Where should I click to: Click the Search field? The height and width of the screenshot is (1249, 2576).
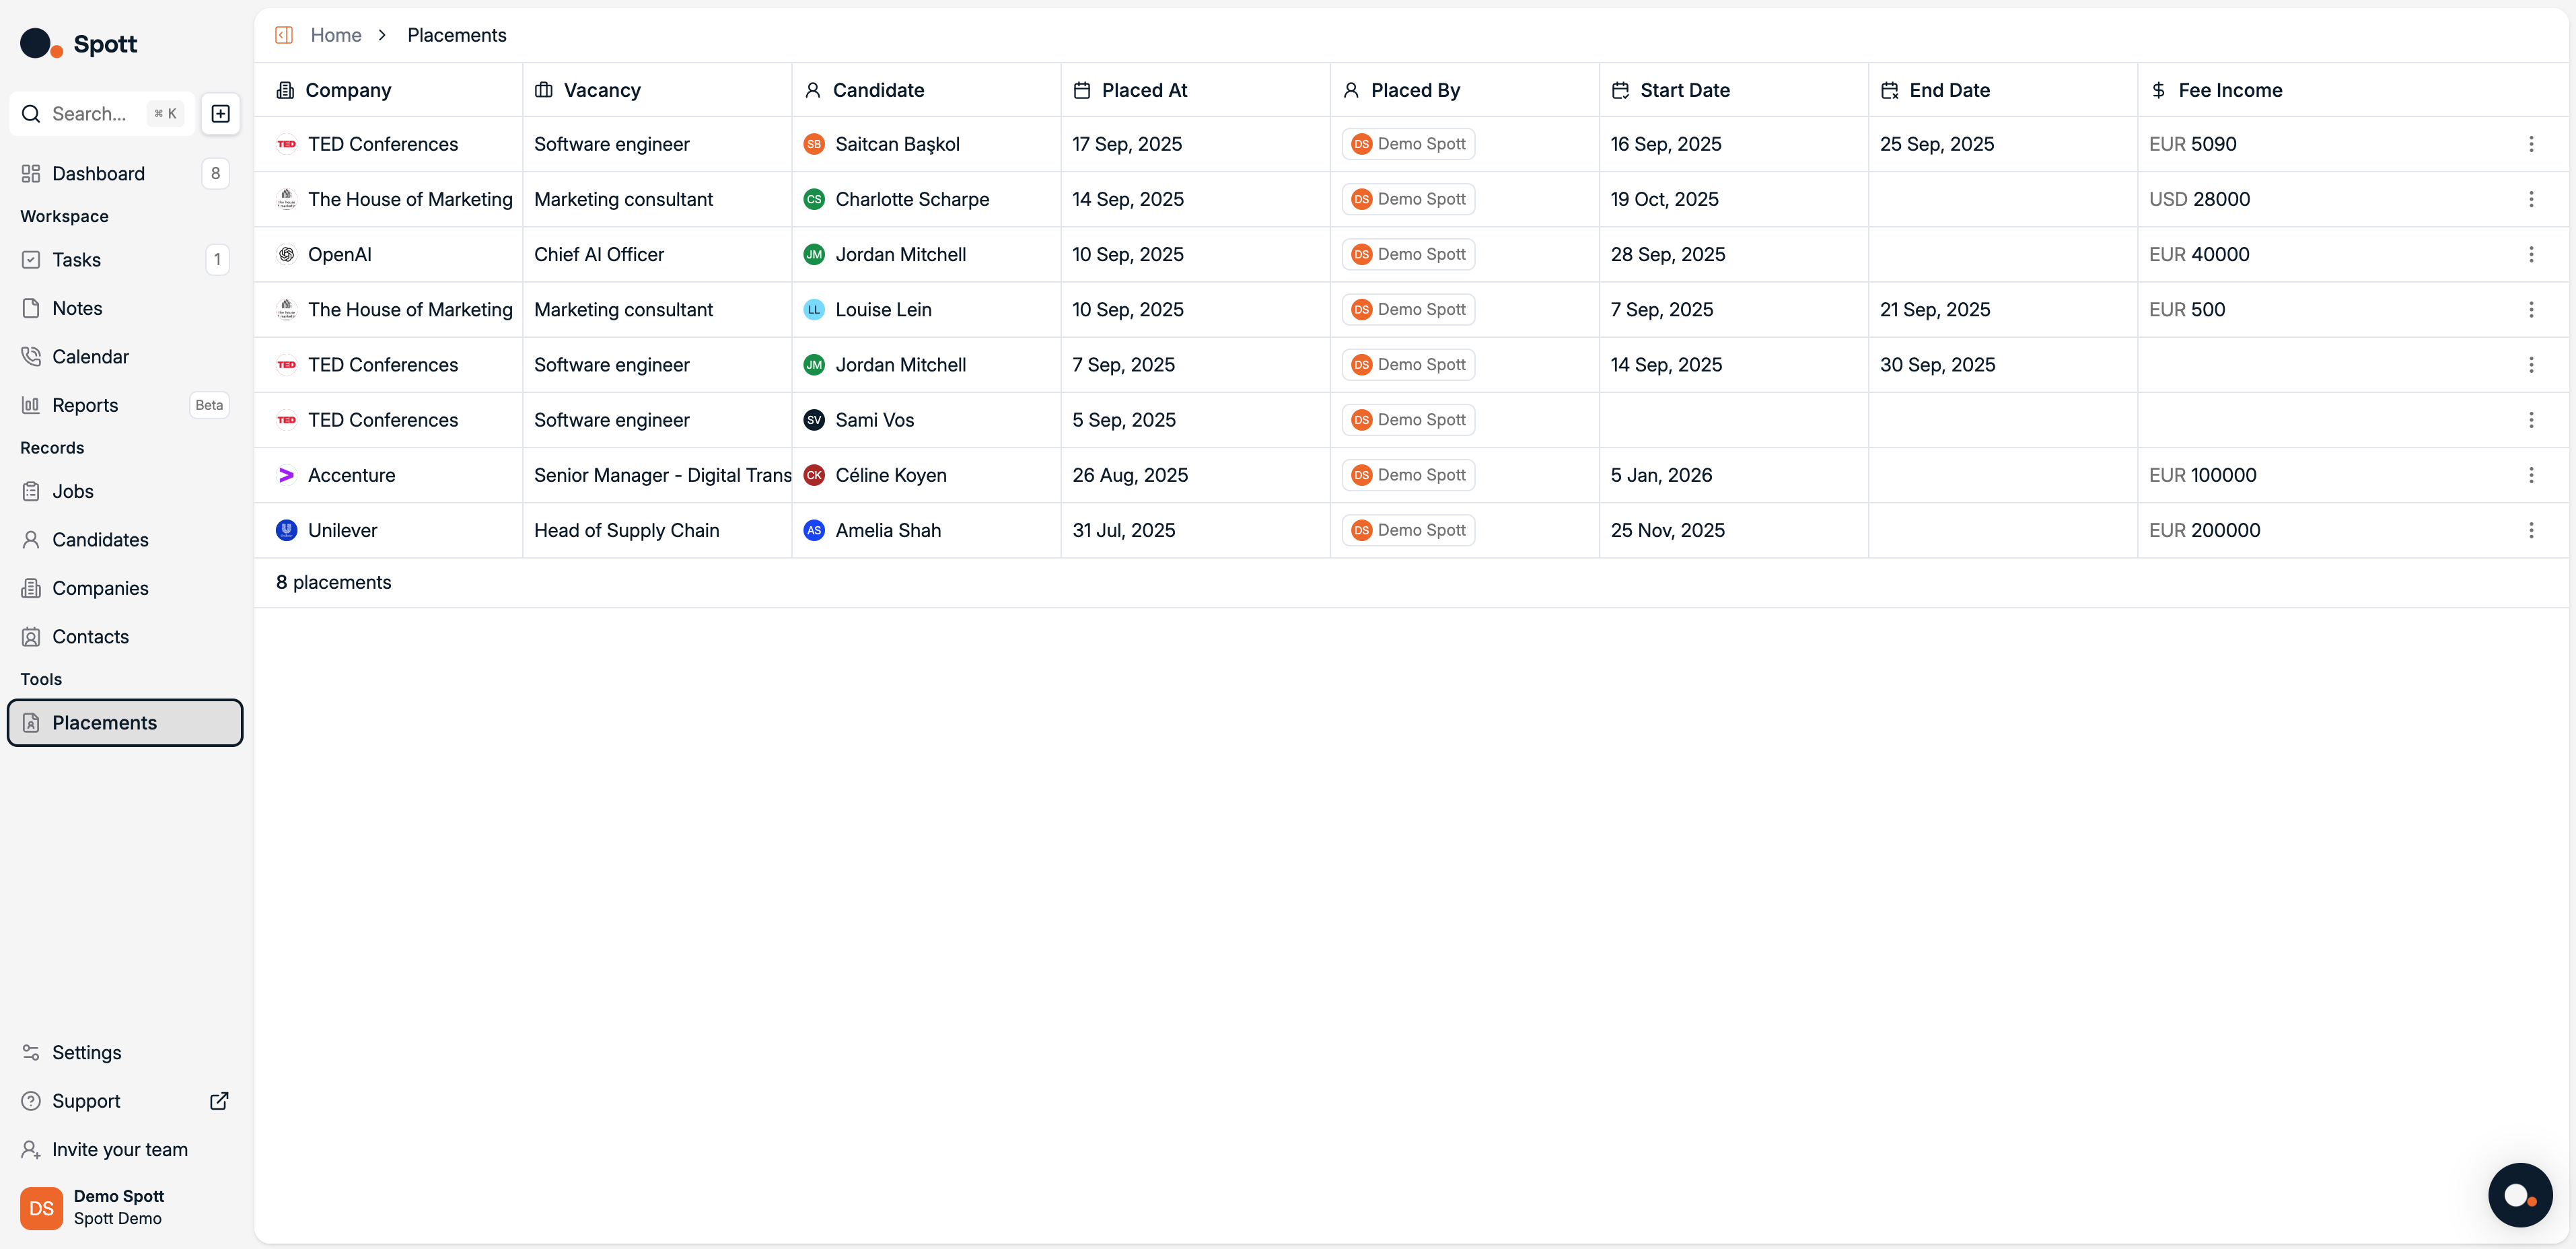pyautogui.click(x=102, y=114)
